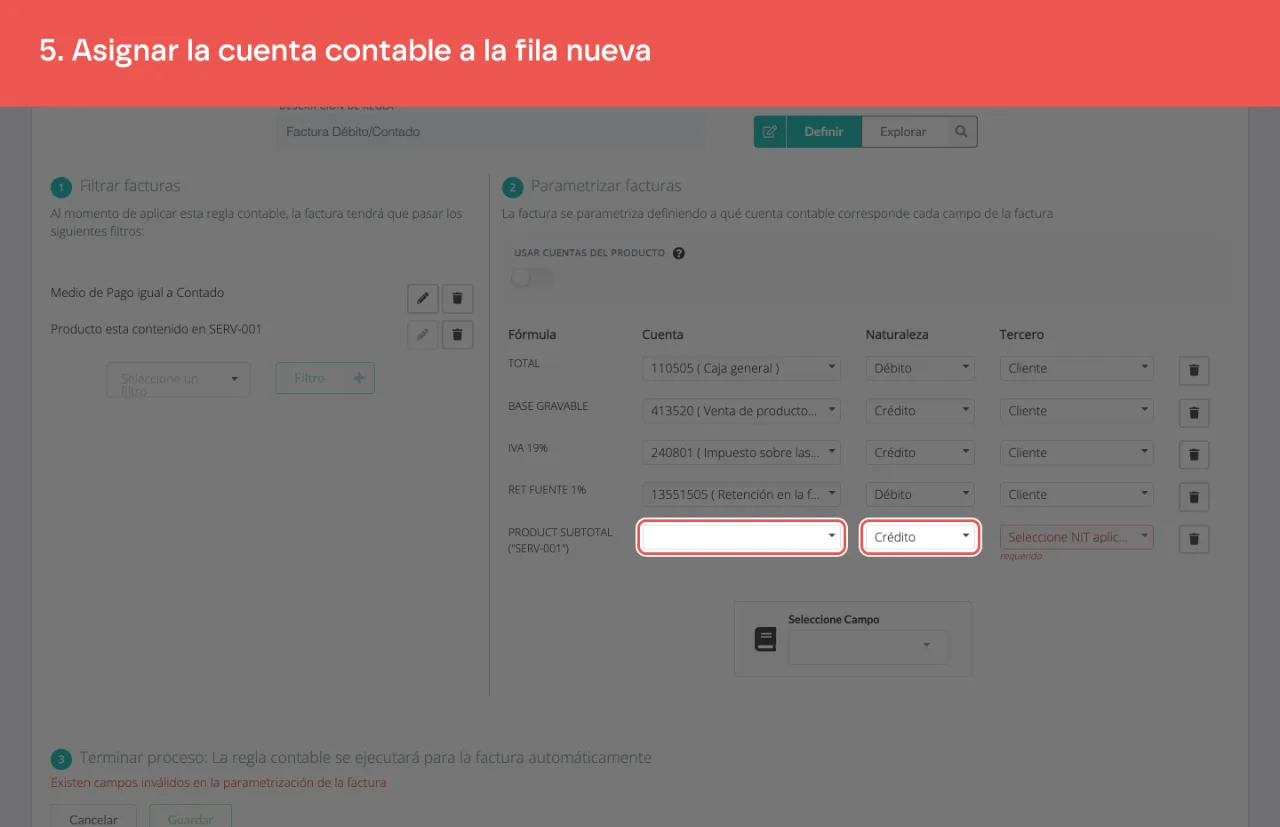Delete the PRODUCT SUBTOTAL row
1280x827 pixels.
(1194, 539)
